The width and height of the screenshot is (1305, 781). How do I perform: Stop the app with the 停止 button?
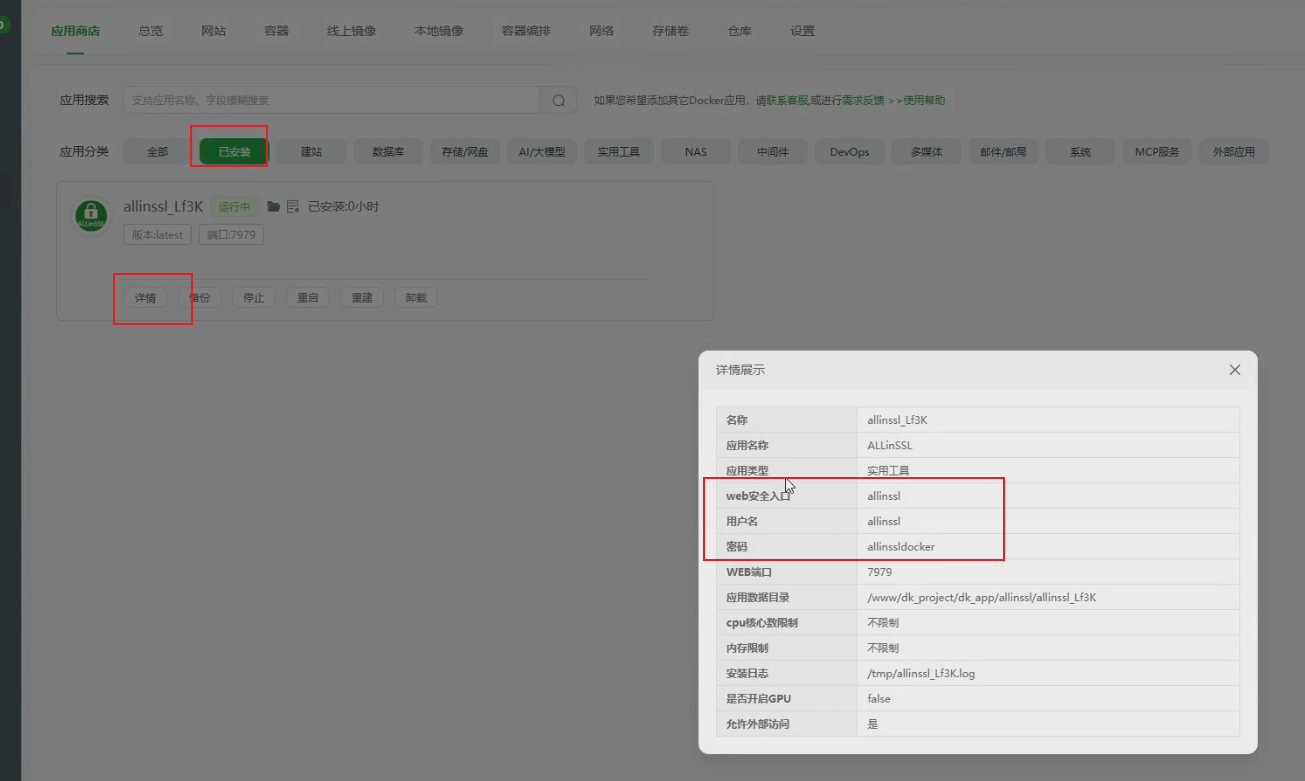(x=254, y=297)
